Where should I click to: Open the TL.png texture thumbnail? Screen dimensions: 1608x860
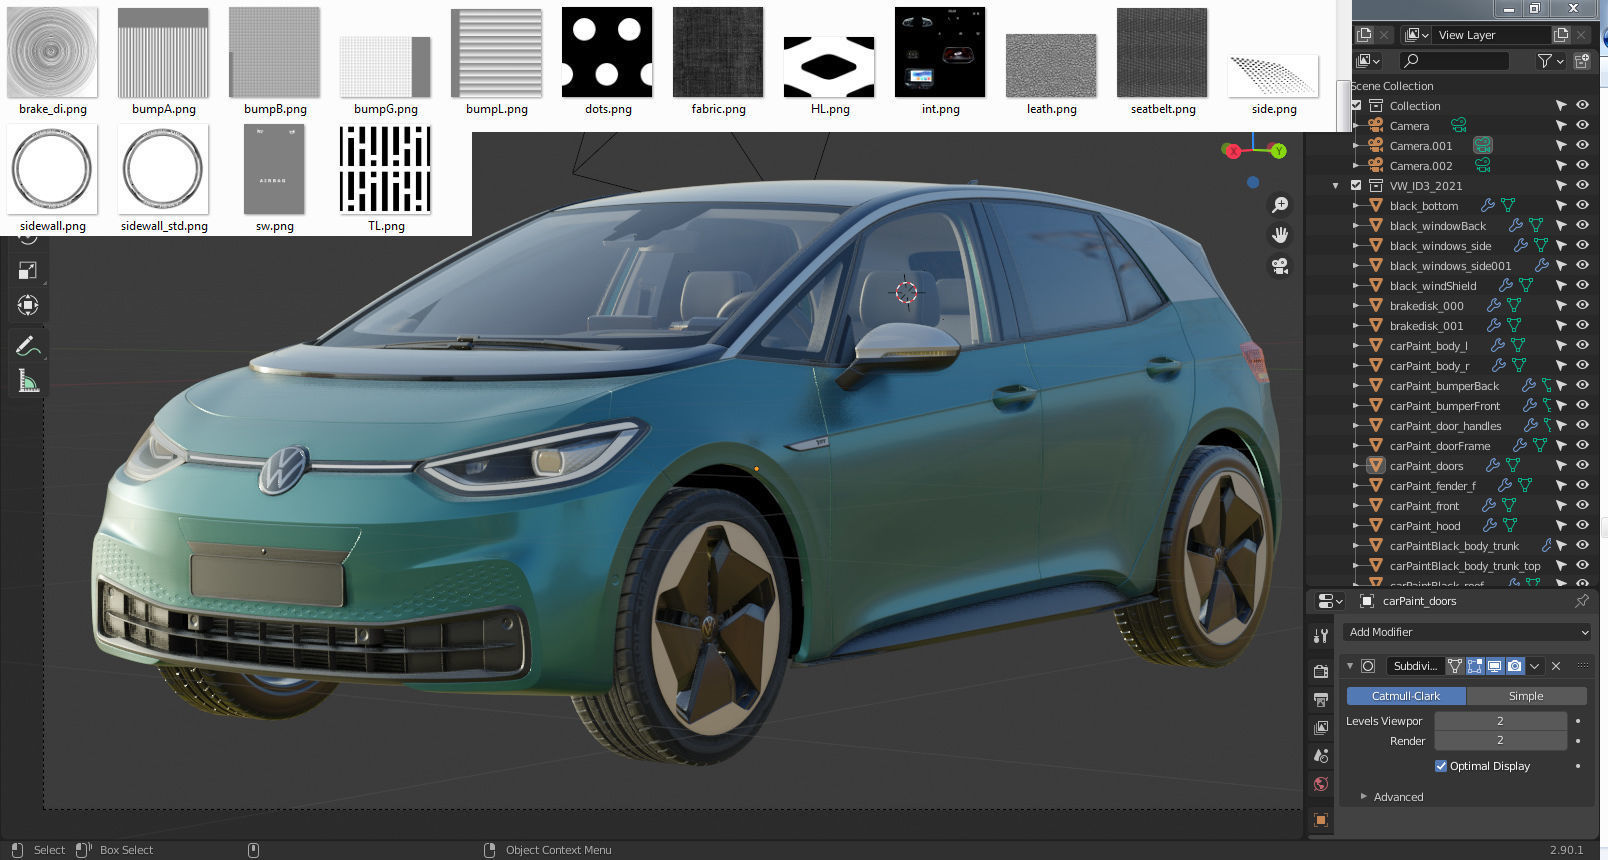pos(385,169)
